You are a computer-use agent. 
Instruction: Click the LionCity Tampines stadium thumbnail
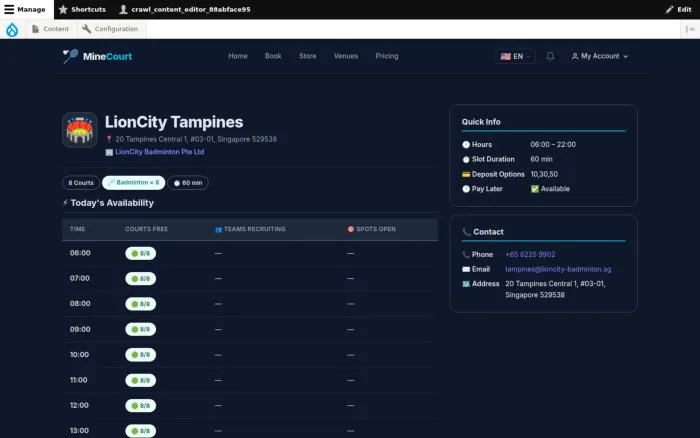point(79,130)
